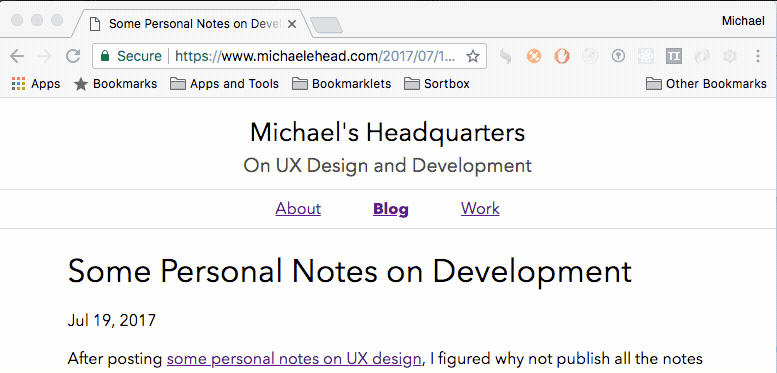Open the red hand-stop blocker extension
This screenshot has width=777, height=373.
click(x=562, y=56)
